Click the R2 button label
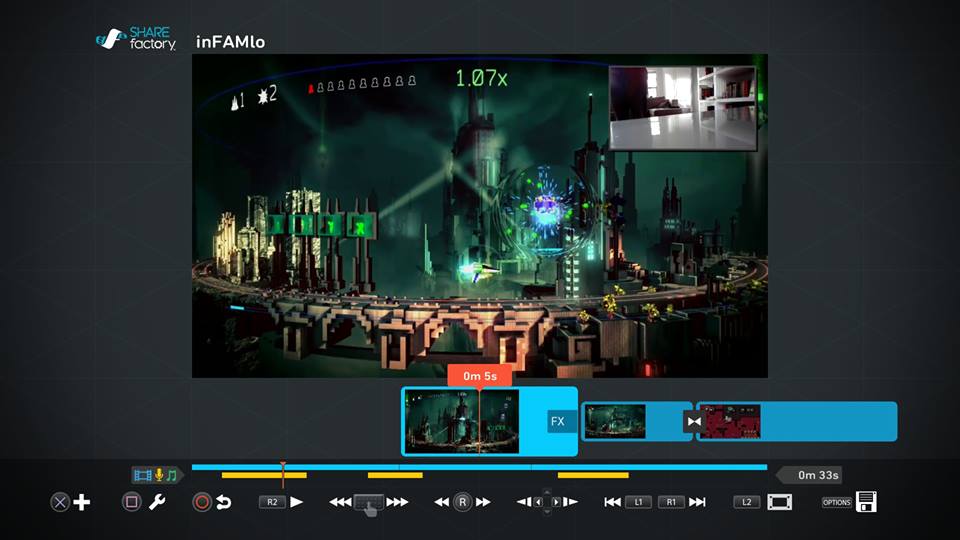 (272, 502)
